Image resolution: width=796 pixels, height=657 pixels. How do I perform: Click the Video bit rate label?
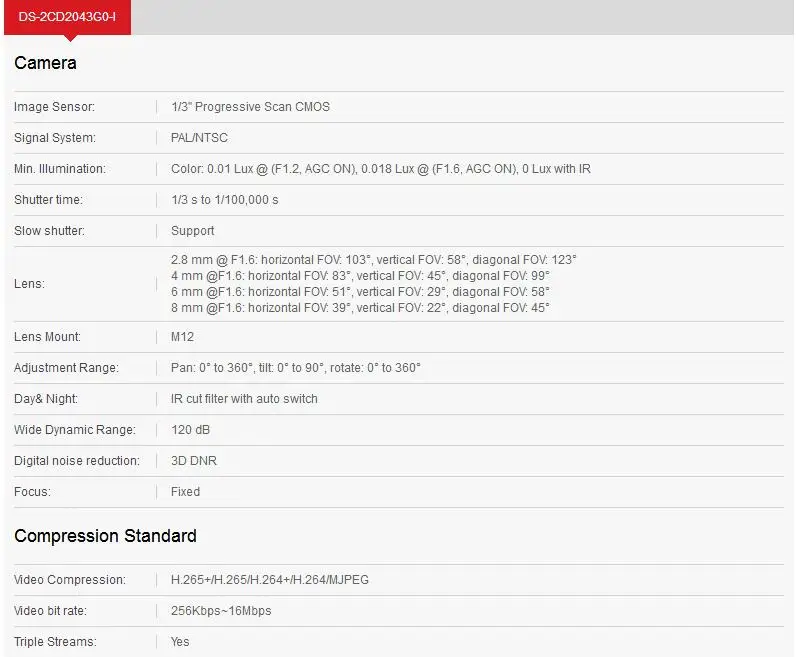(x=50, y=611)
